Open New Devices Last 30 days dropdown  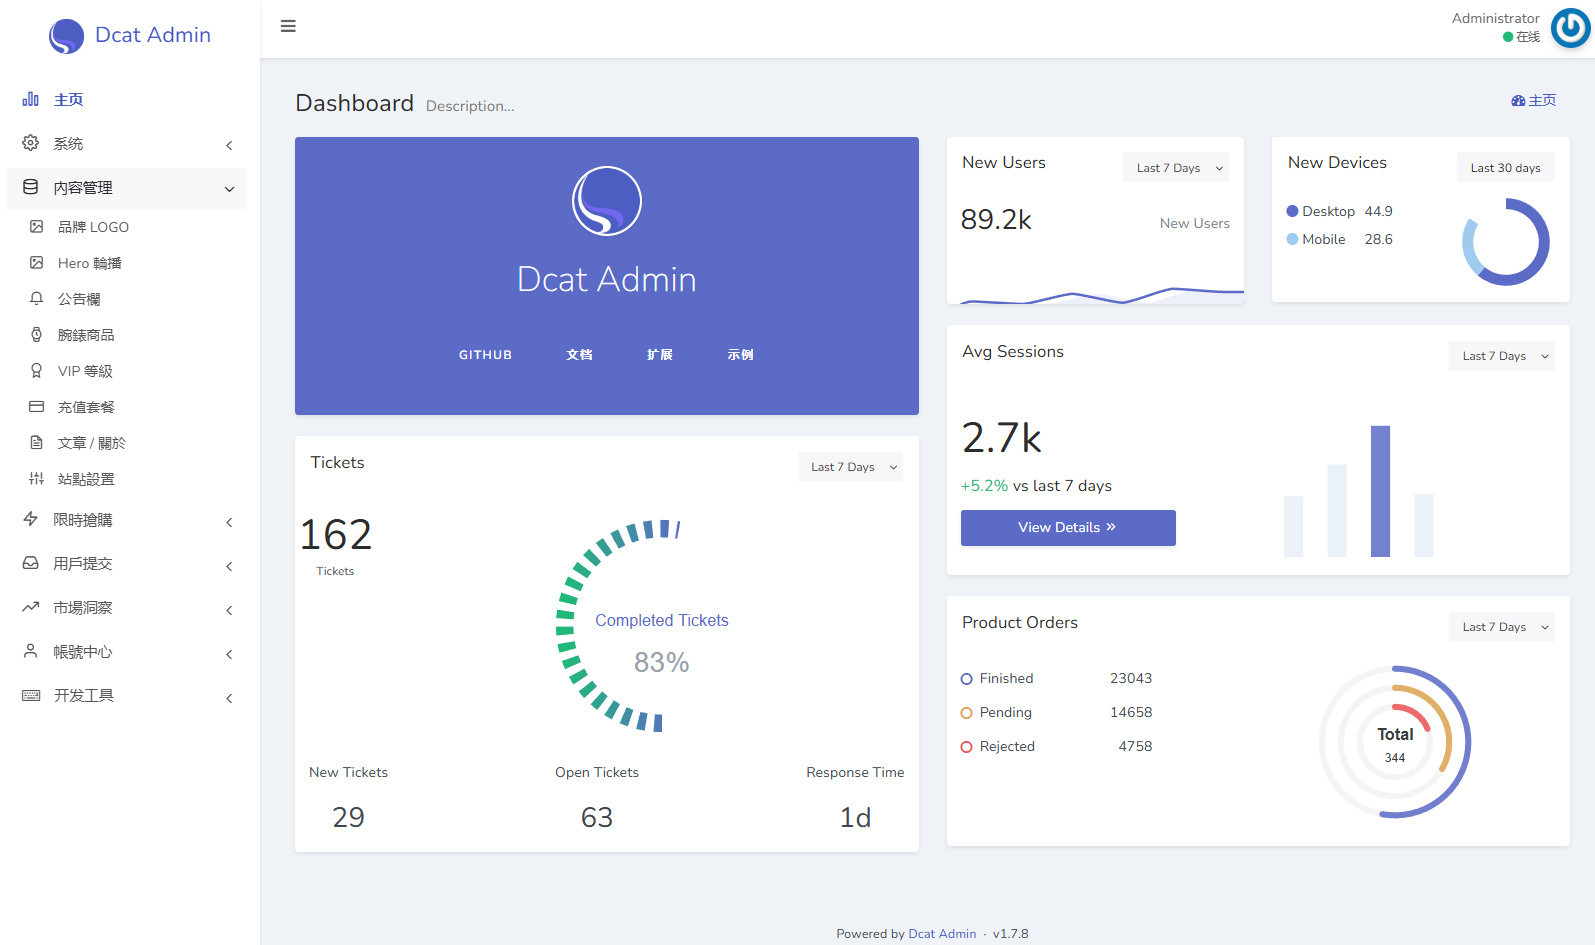point(1506,168)
